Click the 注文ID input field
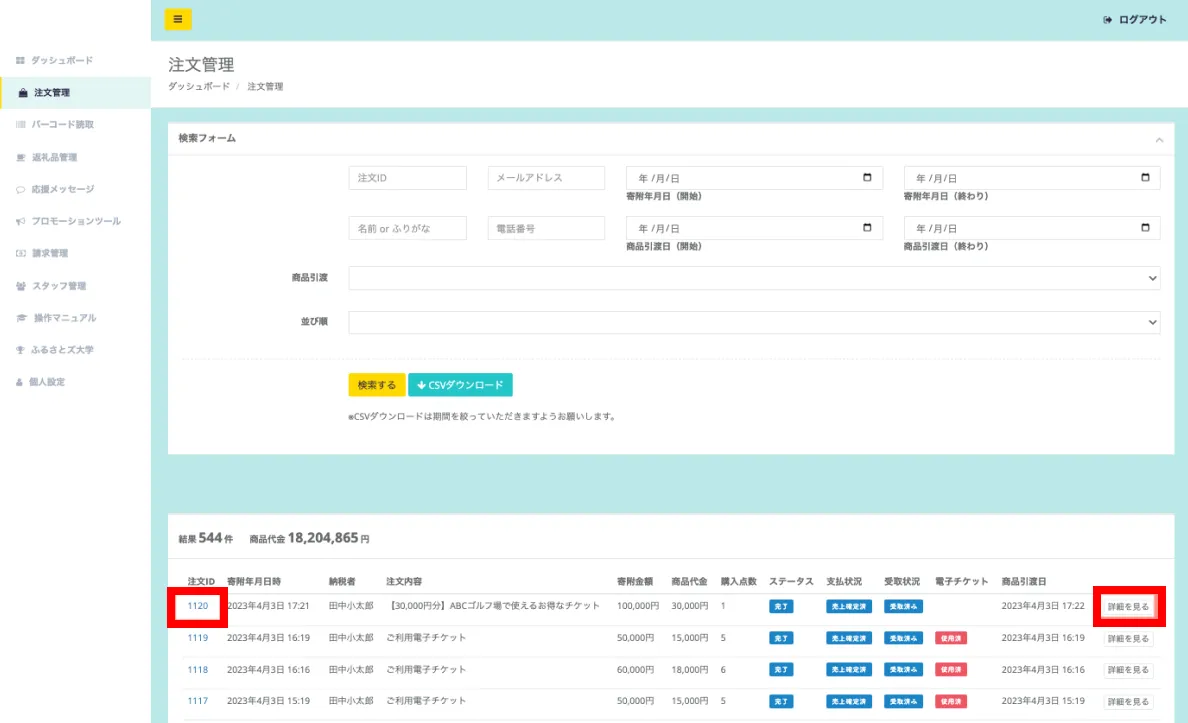 pyautogui.click(x=408, y=178)
